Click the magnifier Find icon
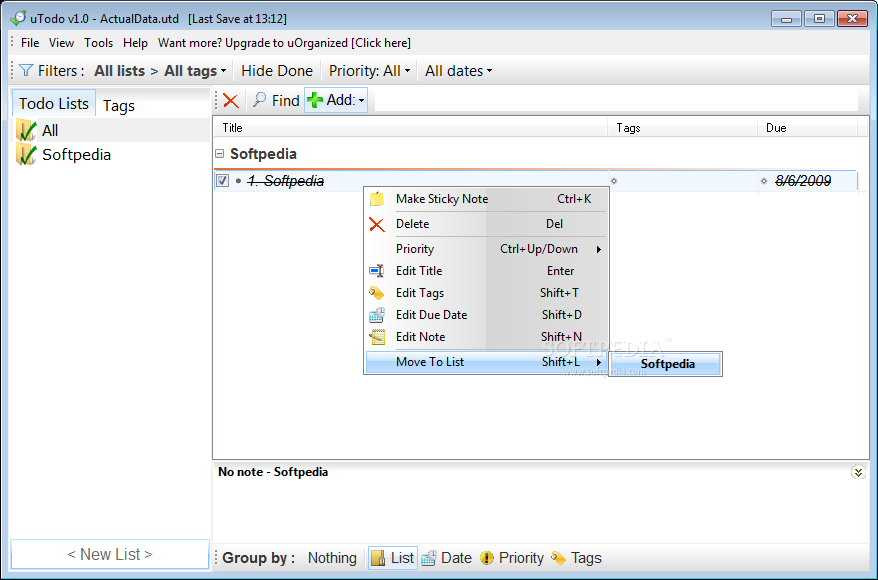878x580 pixels. tap(259, 100)
